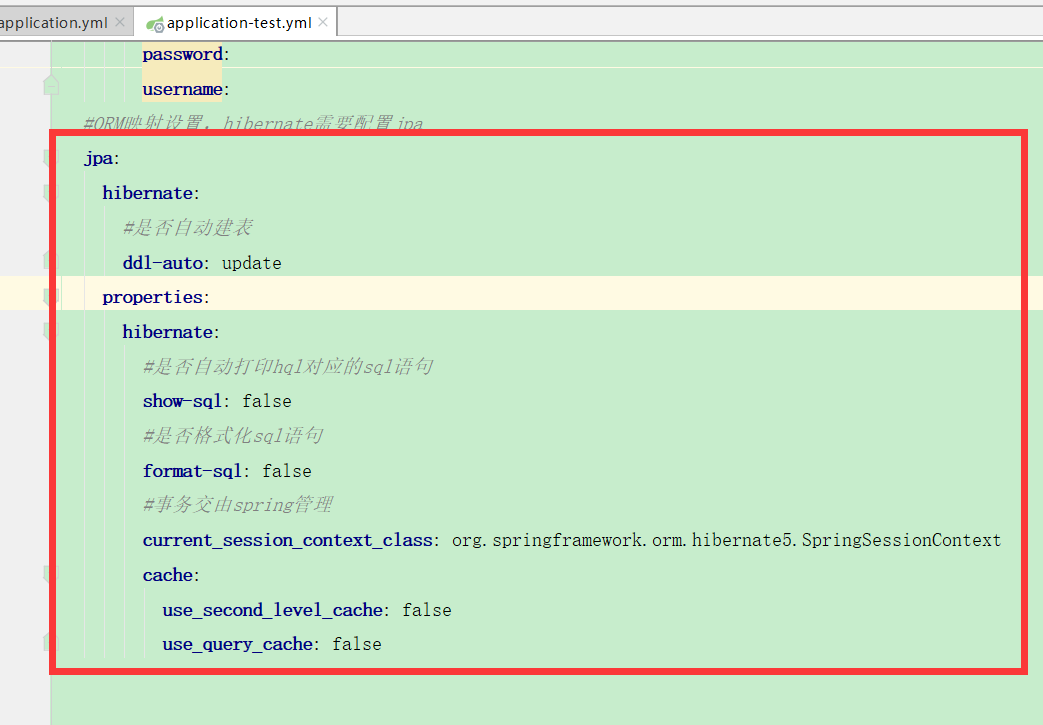Click the use_query_cache key

point(237,644)
